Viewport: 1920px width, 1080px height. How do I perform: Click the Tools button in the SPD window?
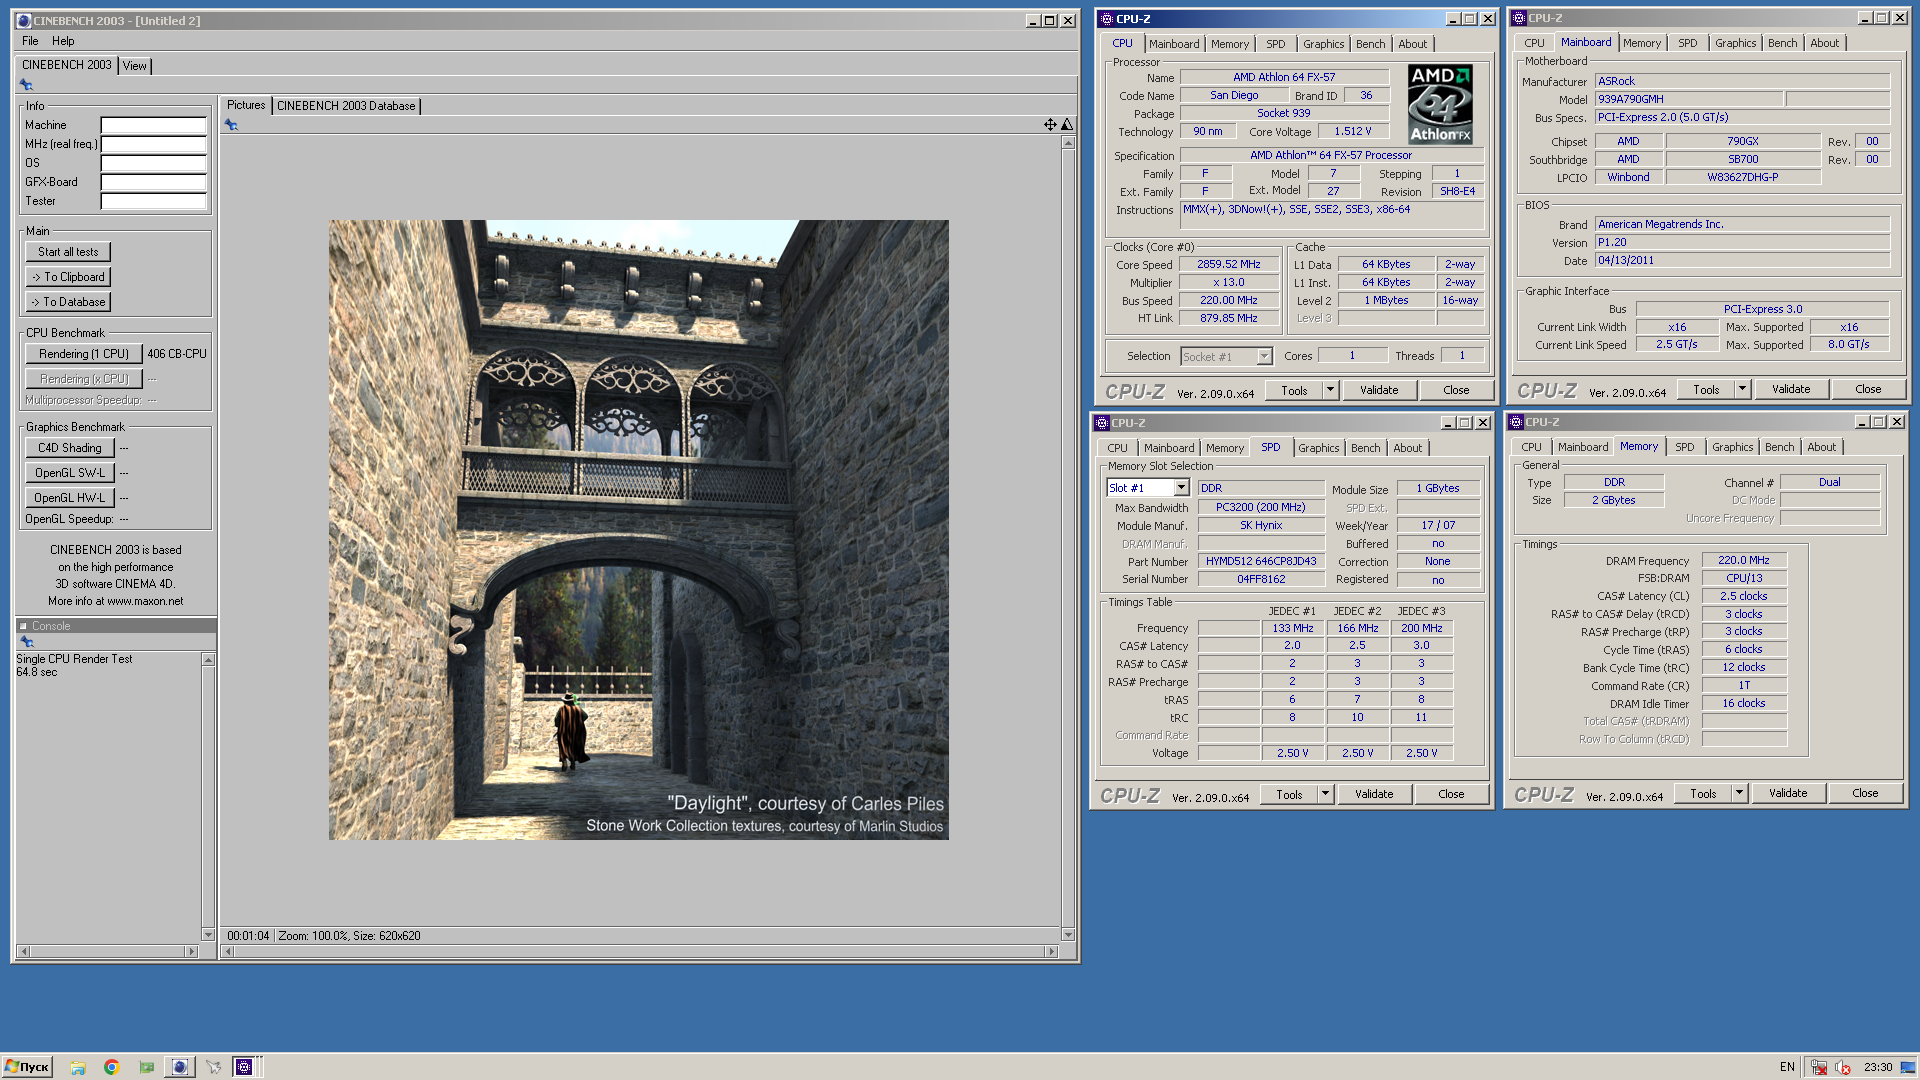coord(1289,794)
